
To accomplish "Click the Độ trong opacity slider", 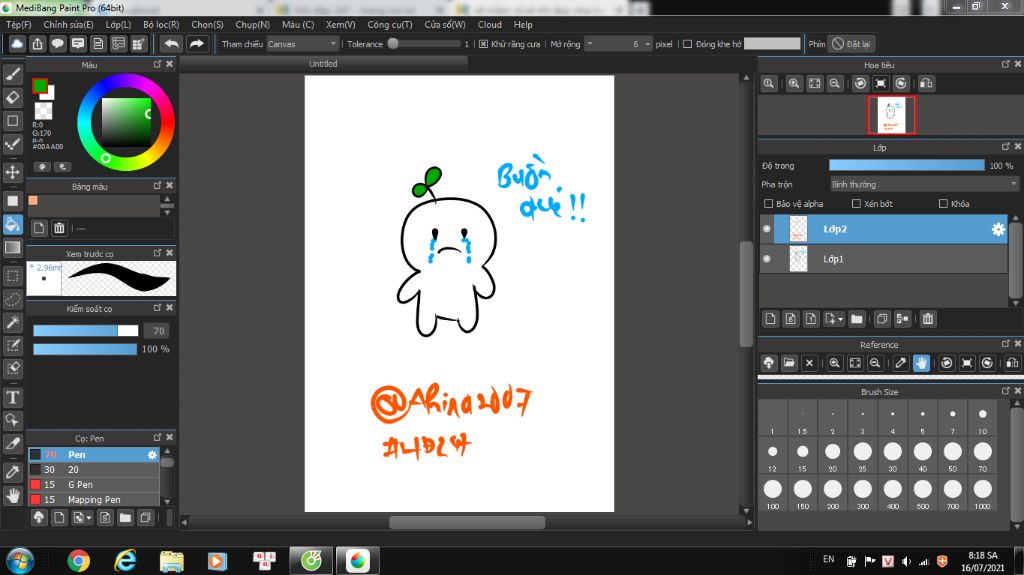I will (x=906, y=165).
